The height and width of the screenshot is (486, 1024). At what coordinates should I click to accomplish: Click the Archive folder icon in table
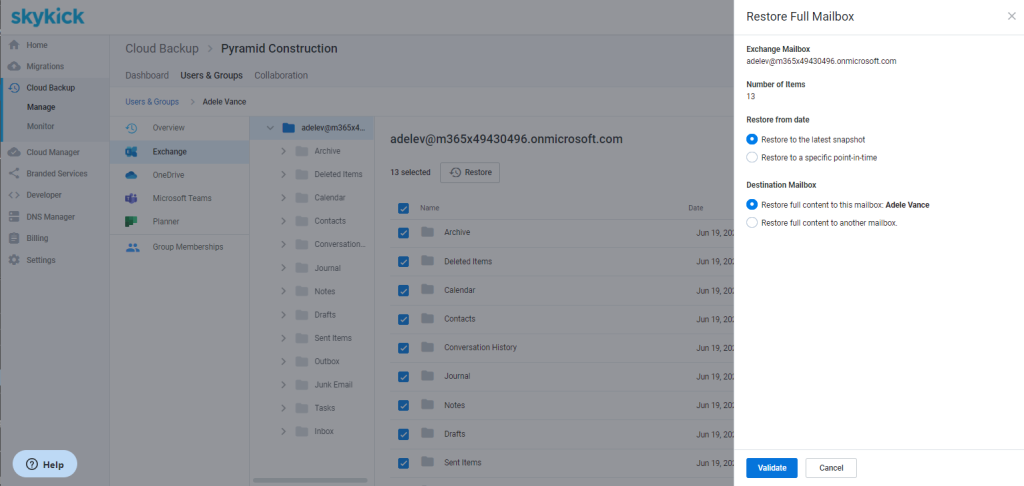(428, 232)
